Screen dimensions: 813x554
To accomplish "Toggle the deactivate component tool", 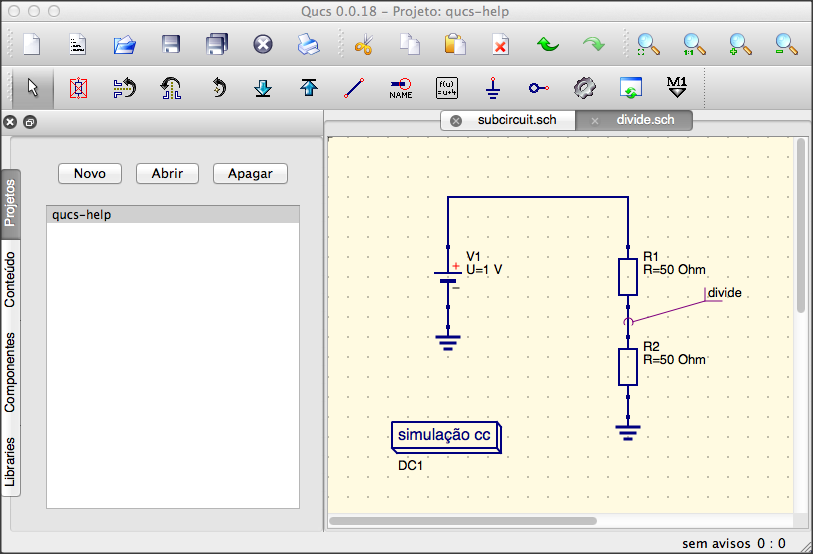I will [x=78, y=88].
